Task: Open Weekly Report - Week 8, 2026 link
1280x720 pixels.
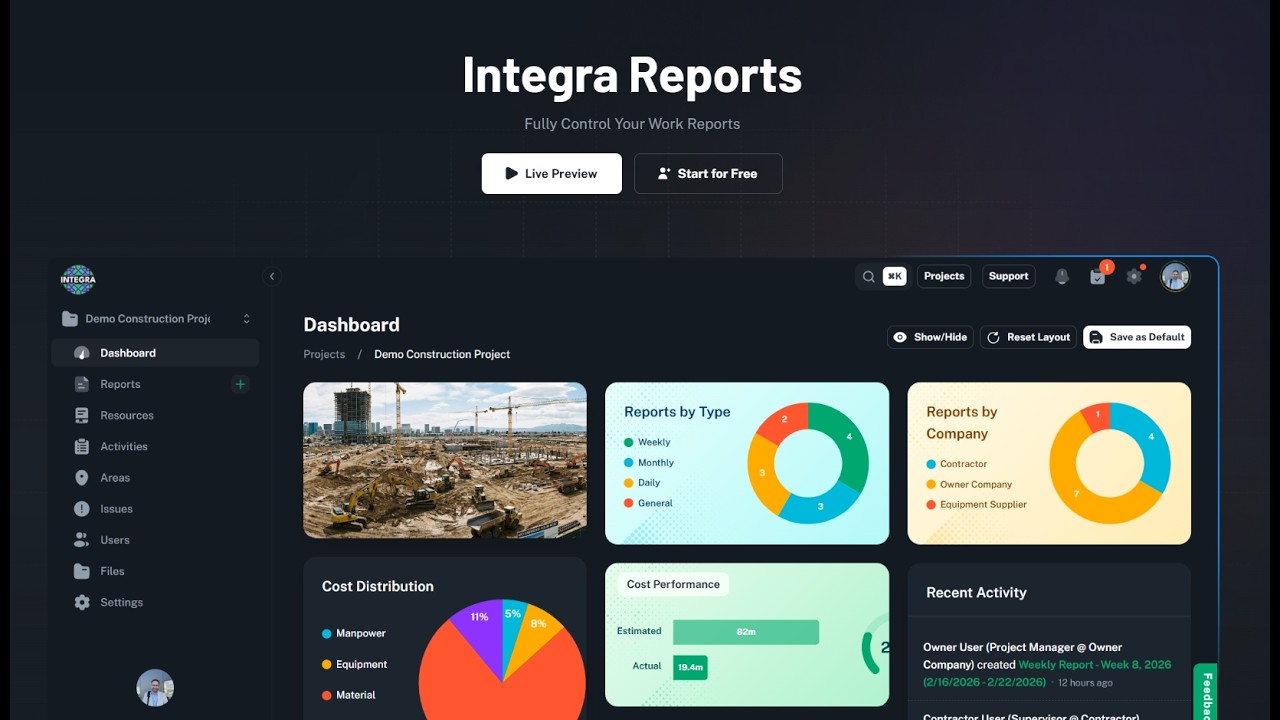Action: point(1047,673)
